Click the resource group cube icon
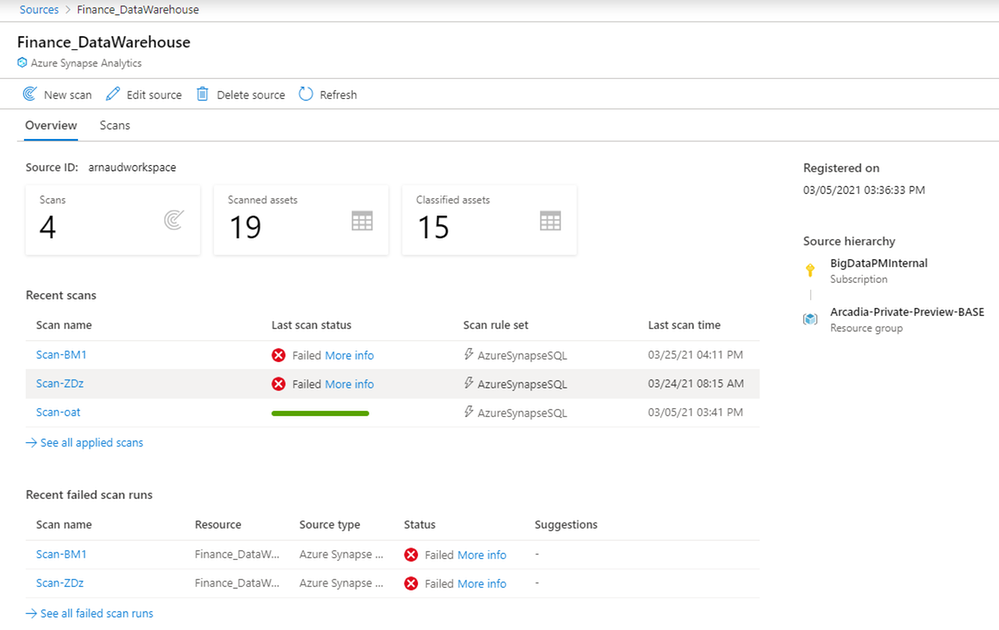999x630 pixels. tap(810, 319)
